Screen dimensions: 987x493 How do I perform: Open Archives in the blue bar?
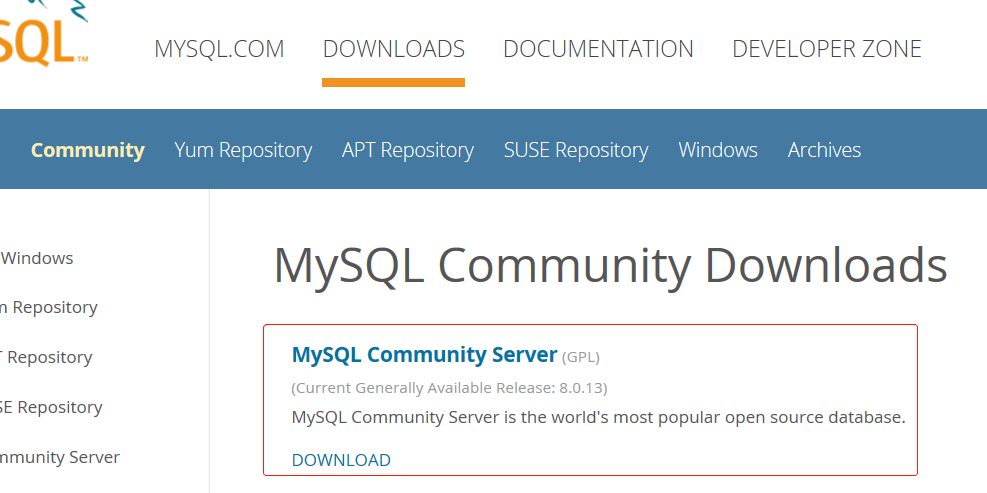824,150
